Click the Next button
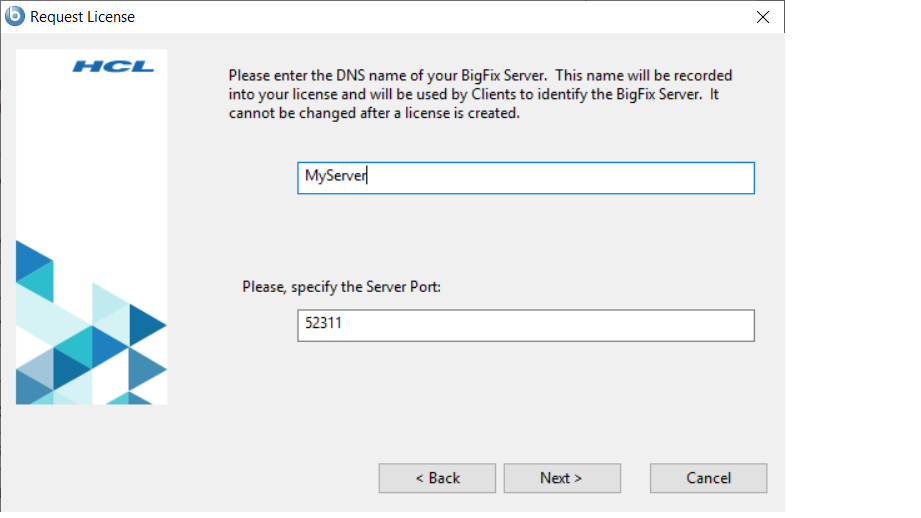The height and width of the screenshot is (518, 921). [x=562, y=478]
